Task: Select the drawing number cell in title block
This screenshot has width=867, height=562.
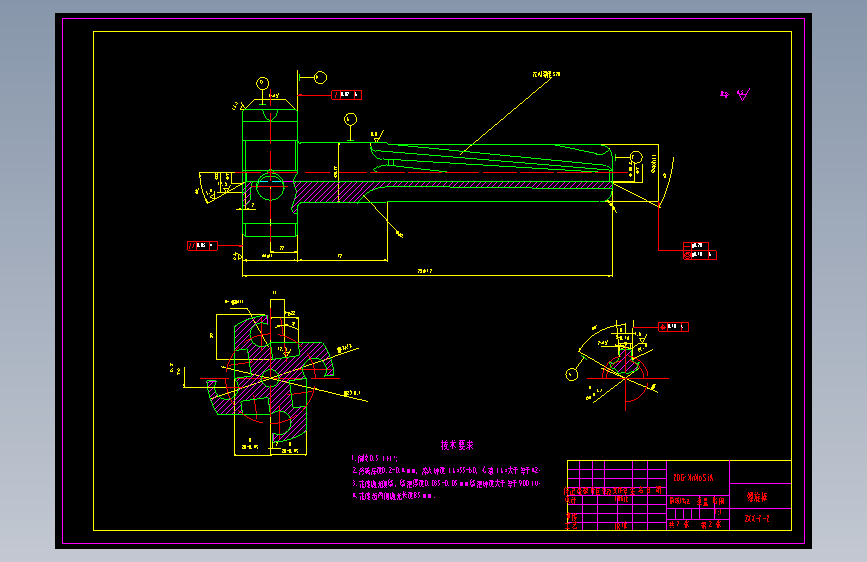Action: [760, 518]
